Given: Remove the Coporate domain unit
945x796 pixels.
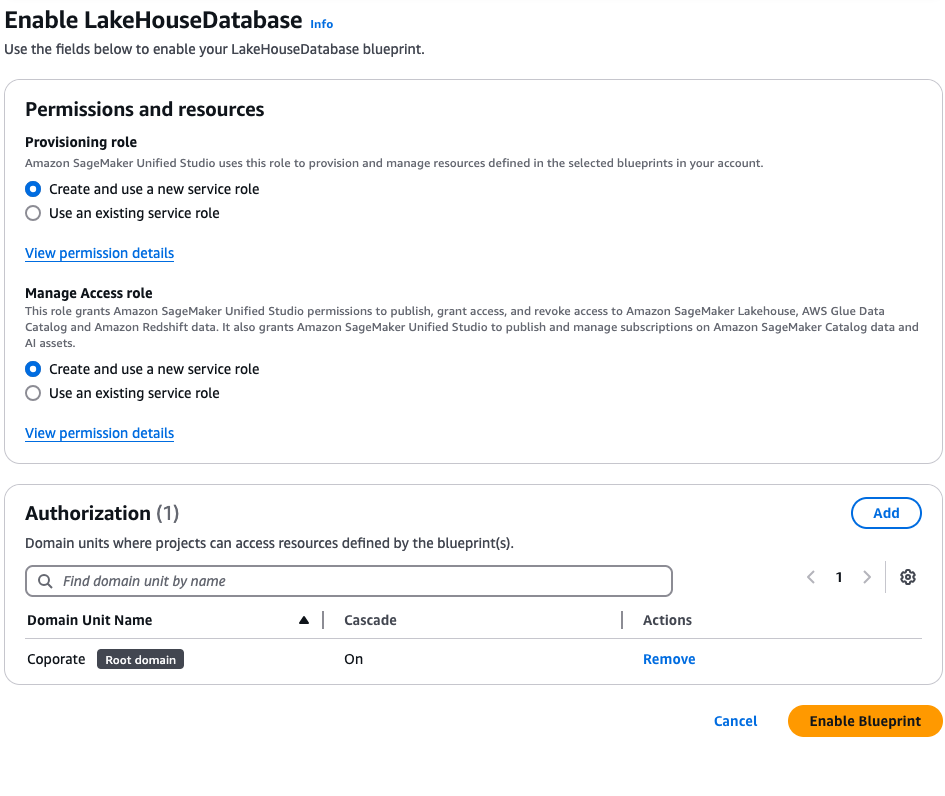Looking at the screenshot, I should click(x=669, y=659).
